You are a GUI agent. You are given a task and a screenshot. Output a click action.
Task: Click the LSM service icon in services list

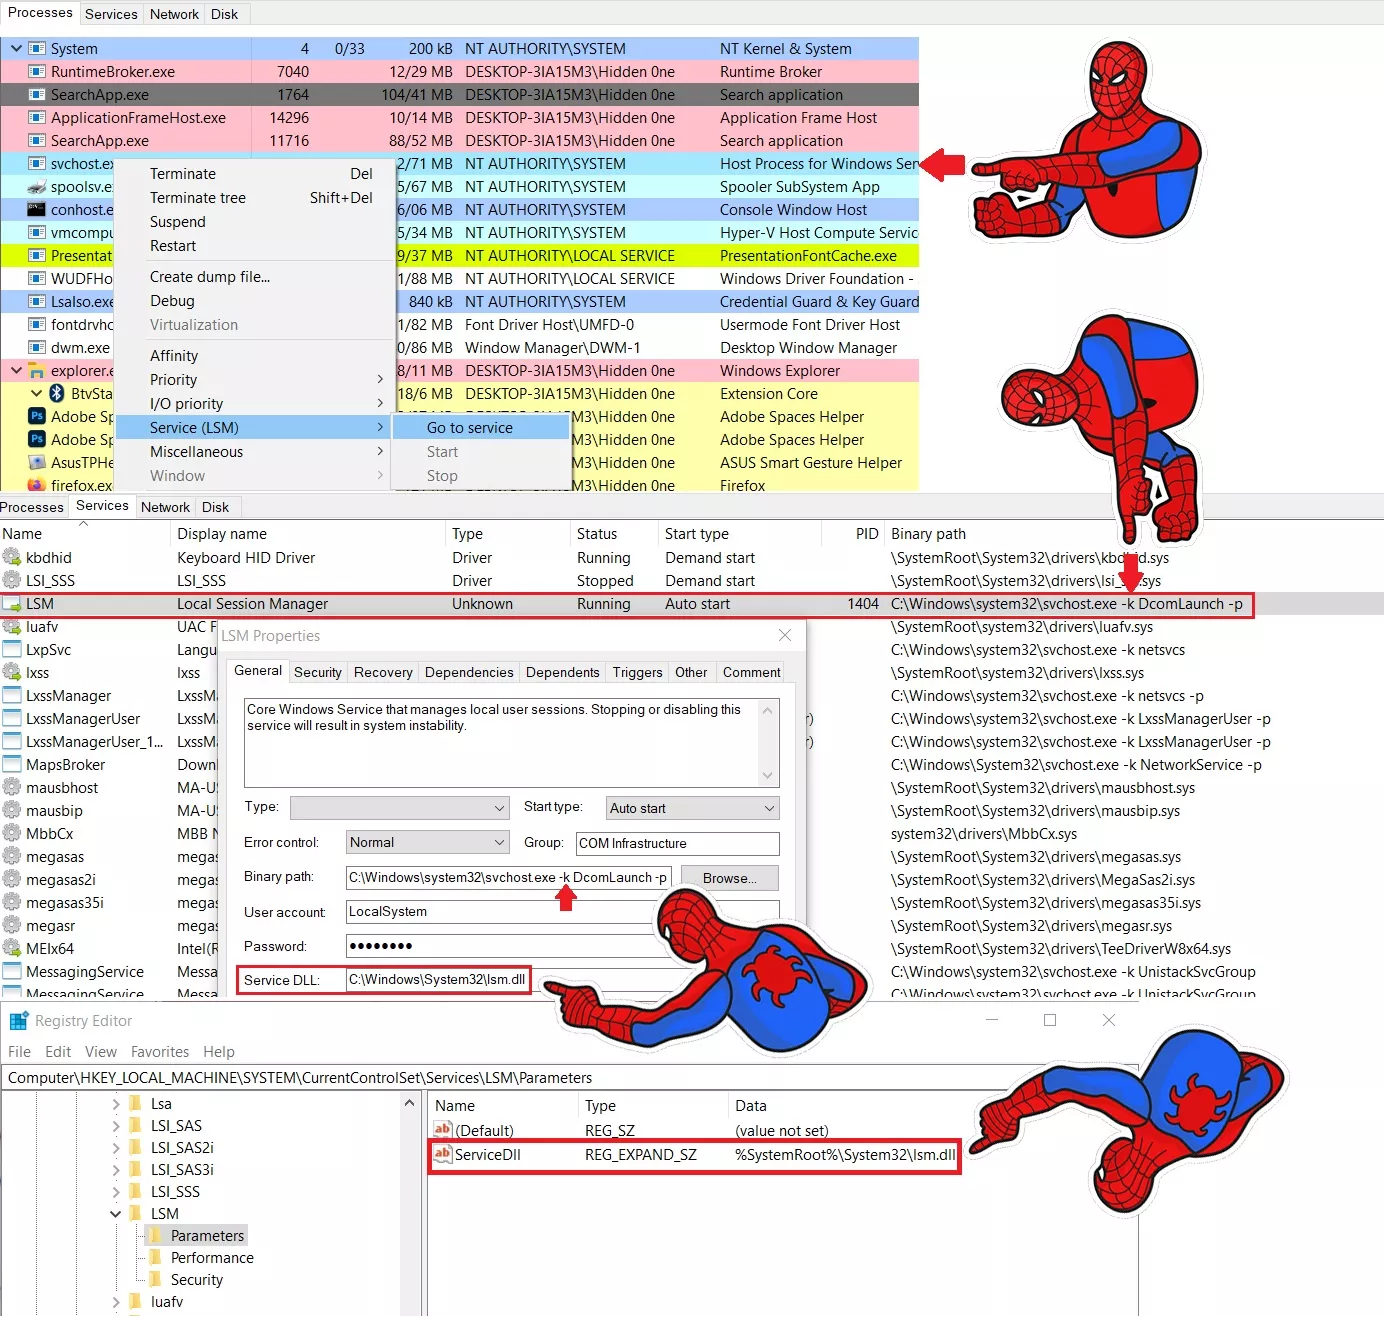pyautogui.click(x=12, y=603)
